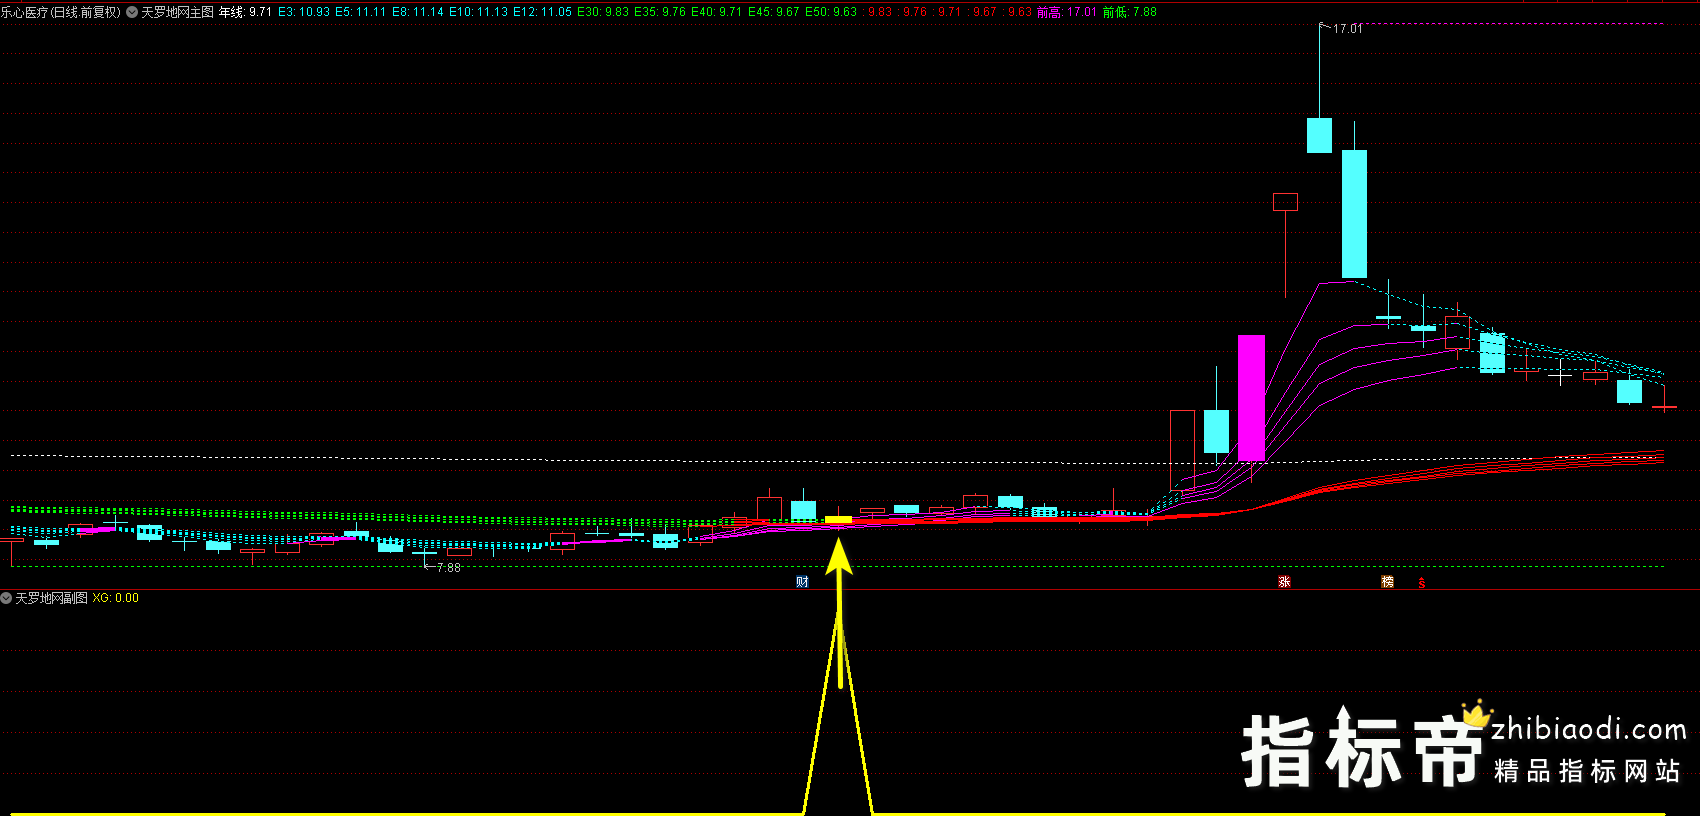Click the 天罗地网副图 indicator name

coord(51,598)
